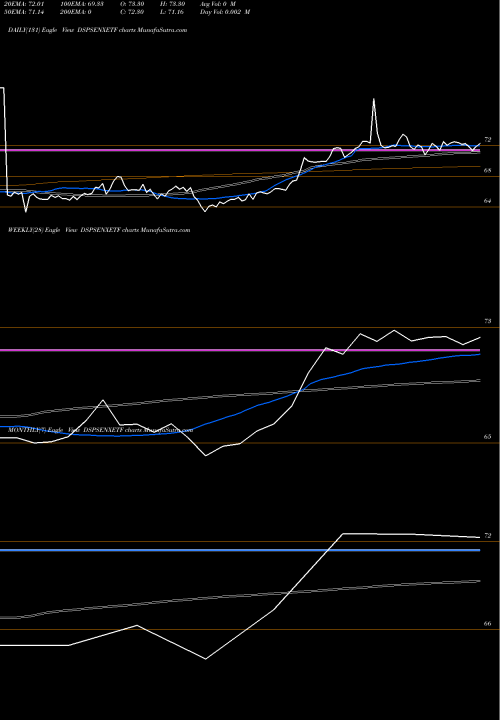Image resolution: width=500 pixels, height=720 pixels.
Task: Click the 66 axis label on monthly chart
Action: point(488,624)
